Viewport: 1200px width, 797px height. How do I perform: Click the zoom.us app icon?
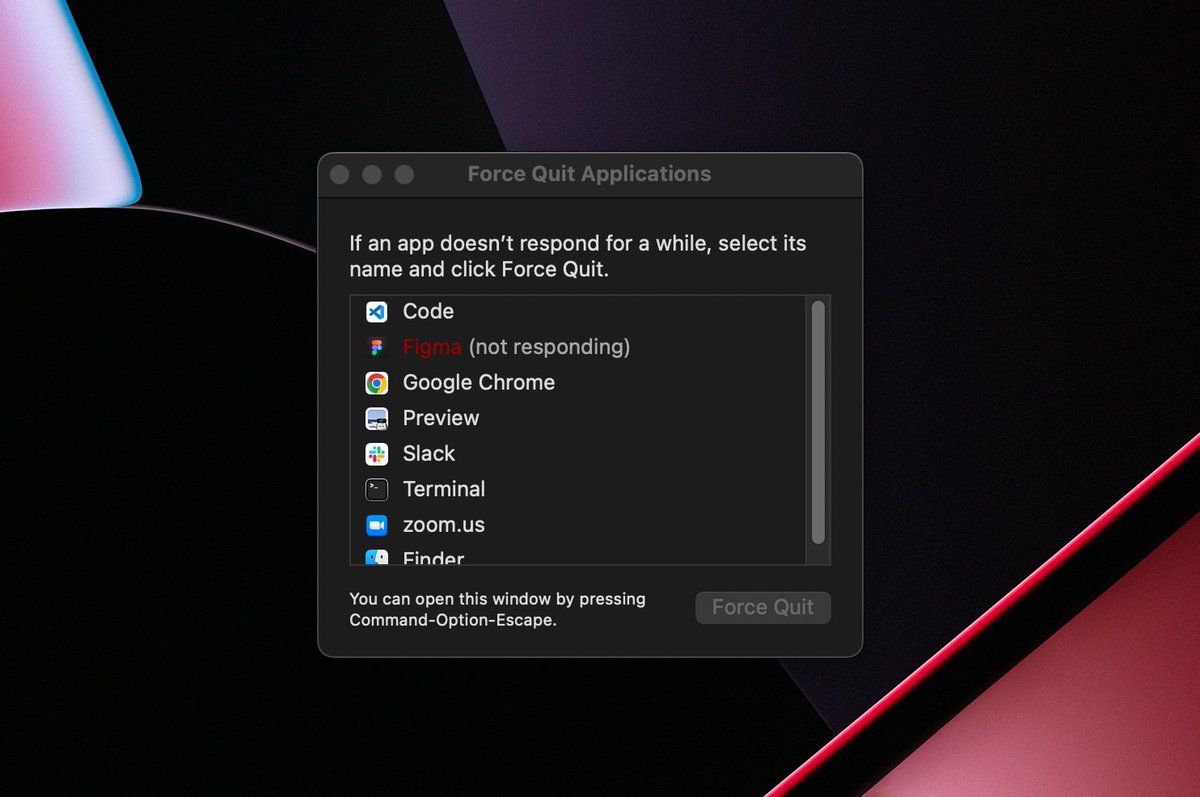click(x=376, y=525)
